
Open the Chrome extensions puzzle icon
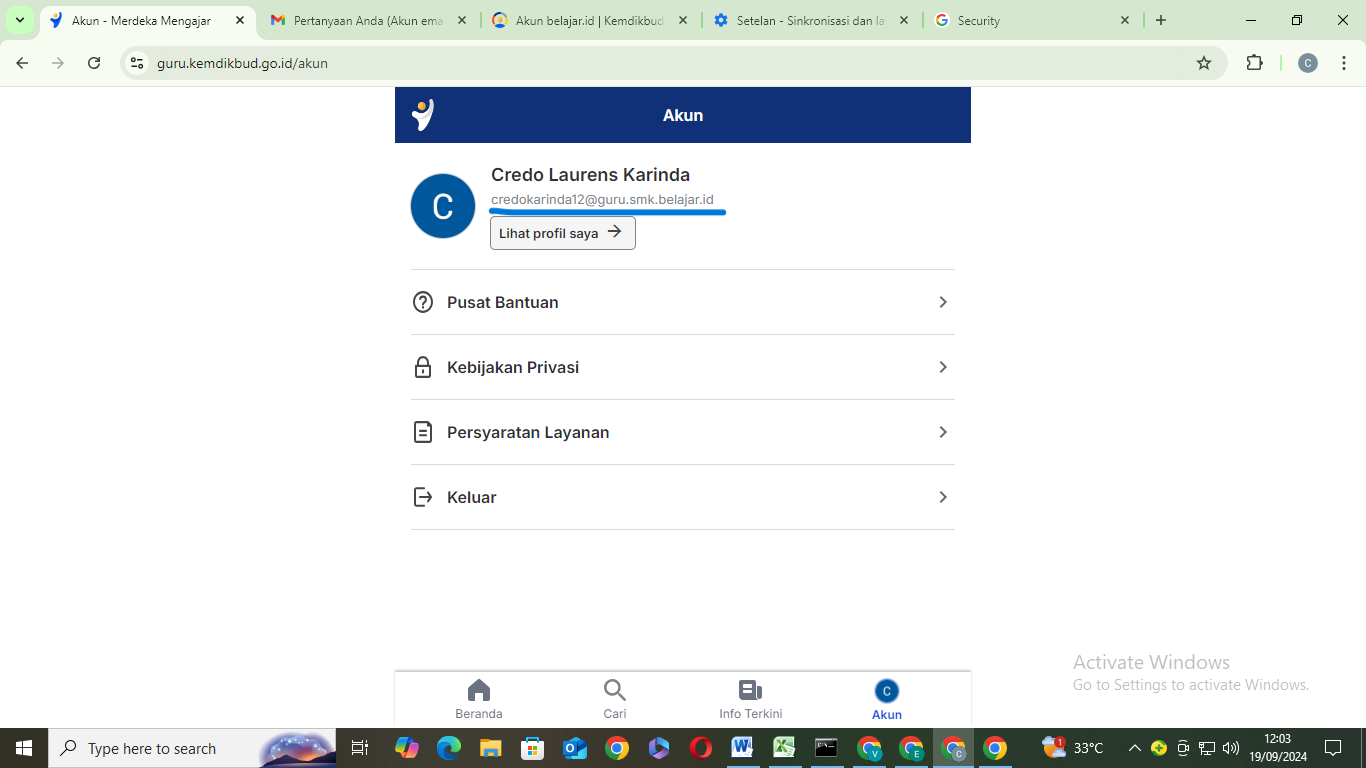(x=1254, y=63)
